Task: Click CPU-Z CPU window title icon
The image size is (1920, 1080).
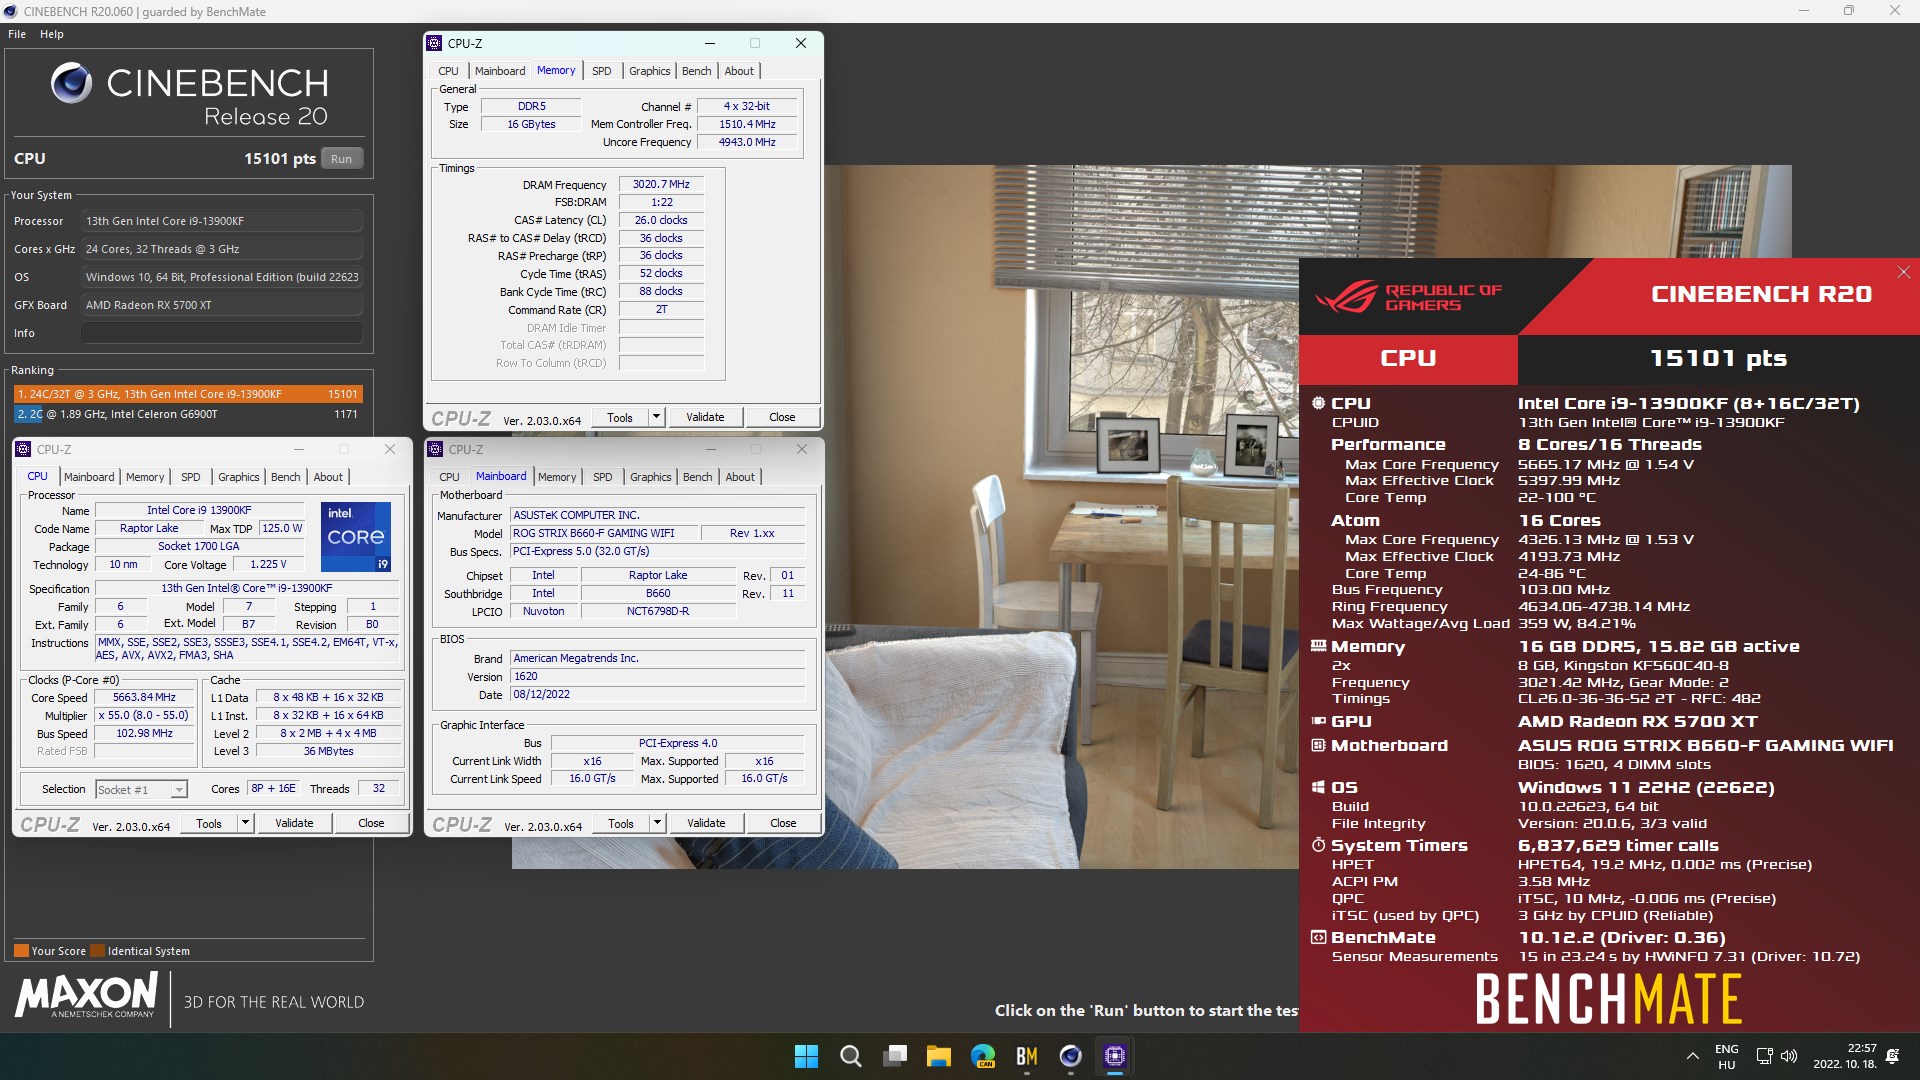Action: click(23, 449)
